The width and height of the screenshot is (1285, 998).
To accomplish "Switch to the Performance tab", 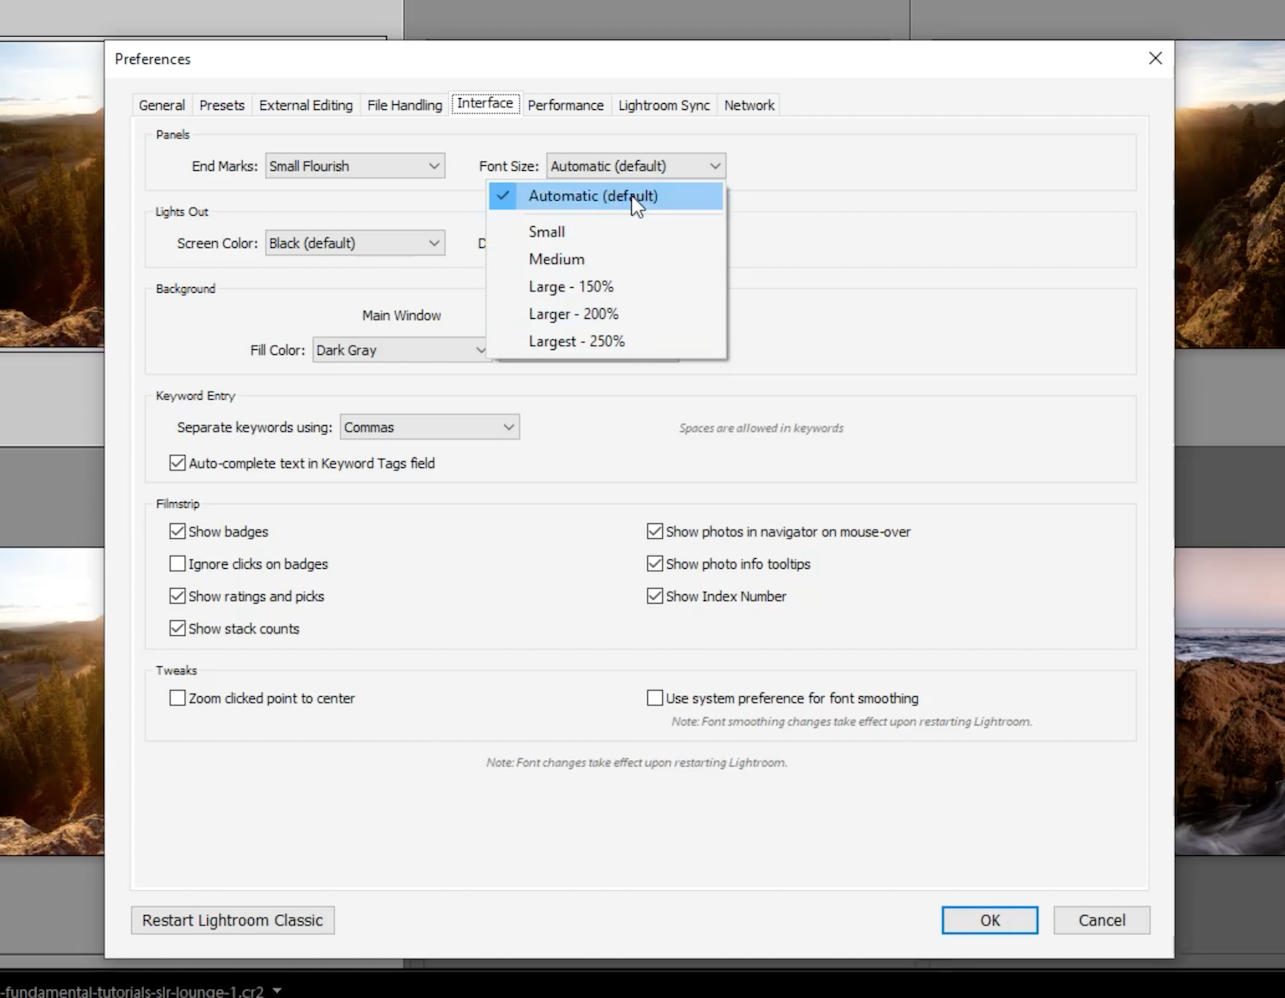I will 566,104.
